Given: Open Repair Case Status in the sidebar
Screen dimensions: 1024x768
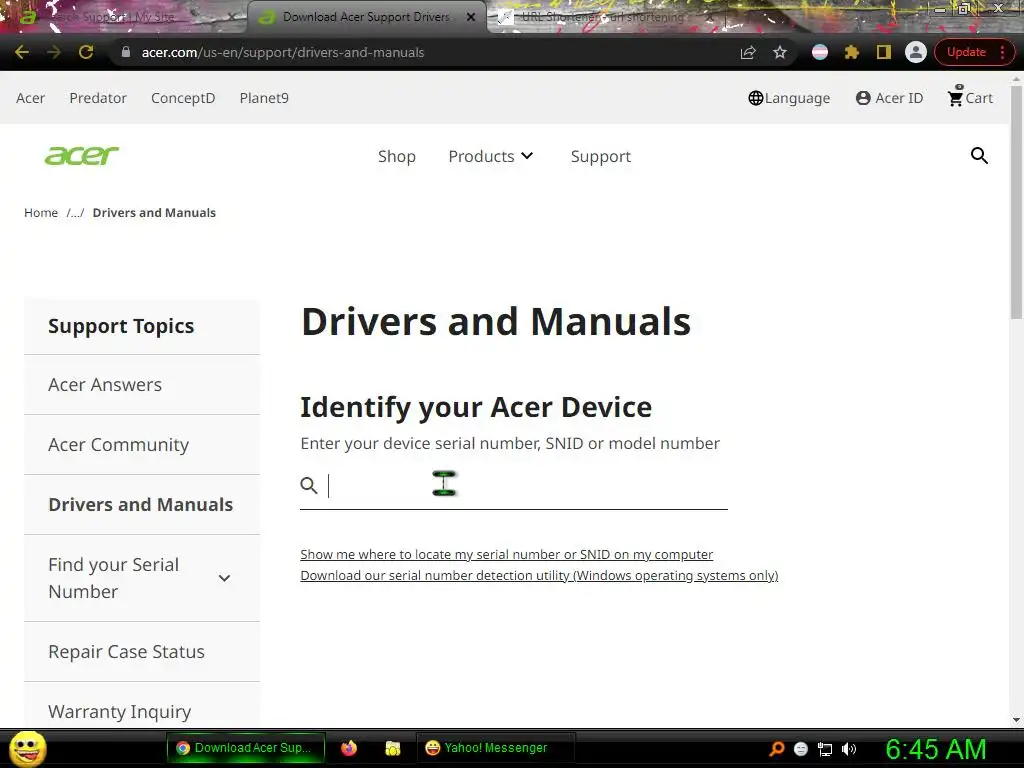Looking at the screenshot, I should point(142,652).
